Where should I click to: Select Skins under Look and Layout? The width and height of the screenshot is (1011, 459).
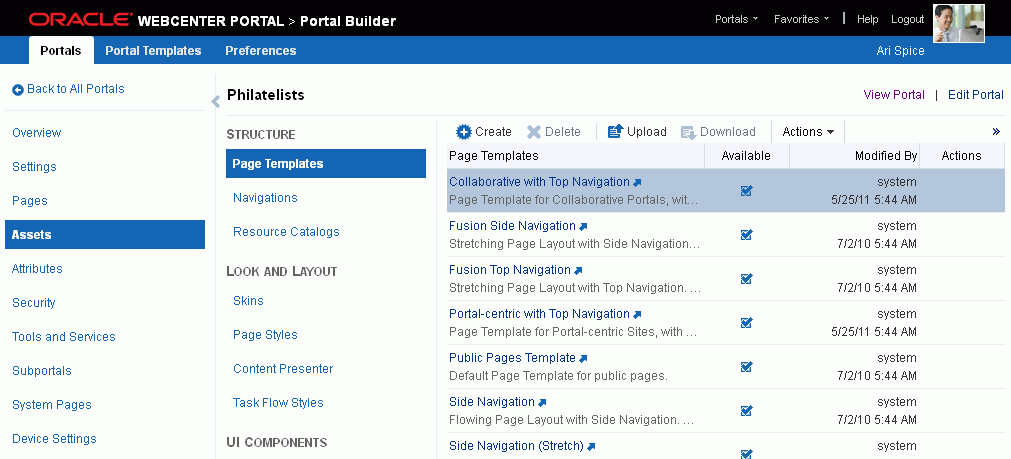(248, 301)
